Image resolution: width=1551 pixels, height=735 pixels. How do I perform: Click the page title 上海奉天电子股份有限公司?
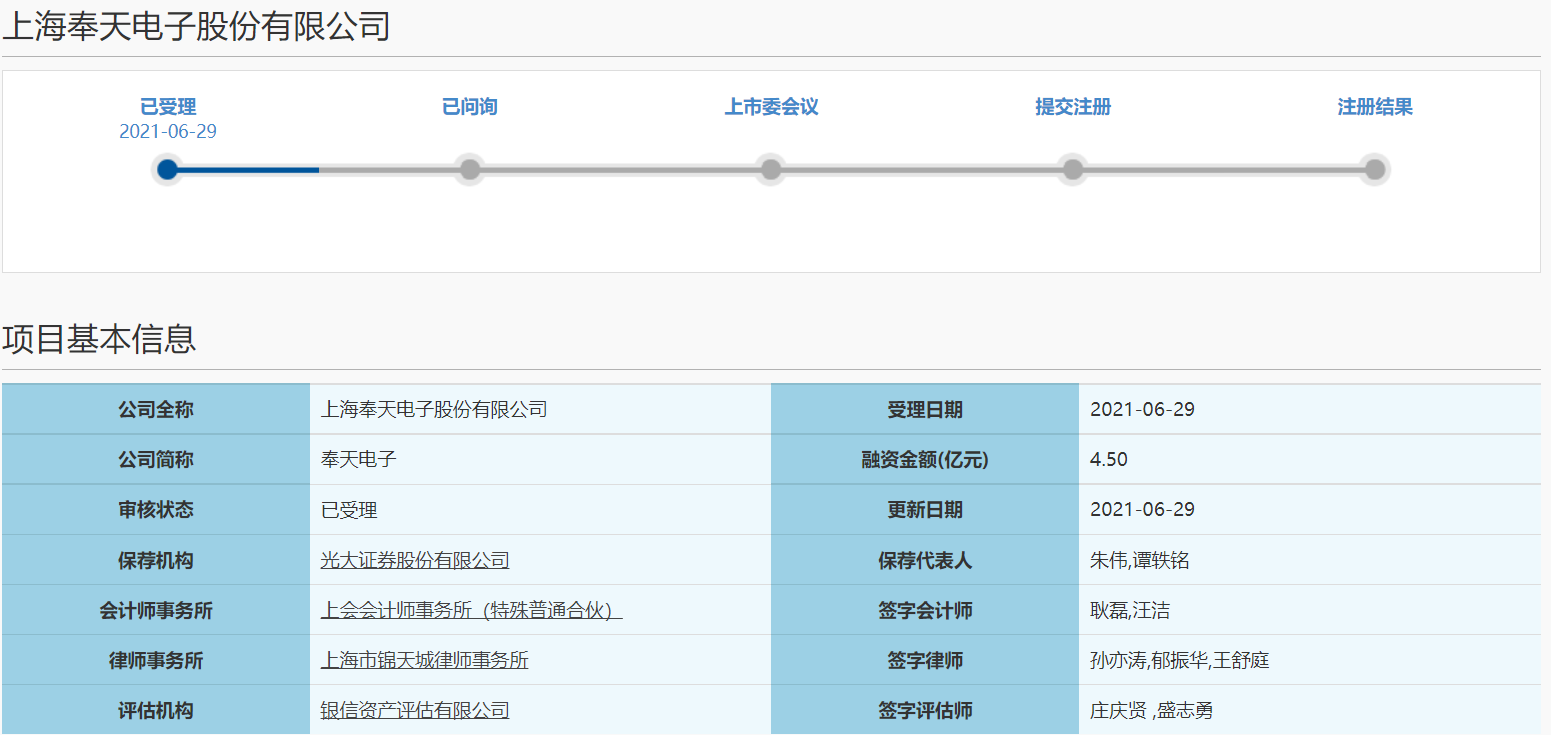[x=196, y=26]
